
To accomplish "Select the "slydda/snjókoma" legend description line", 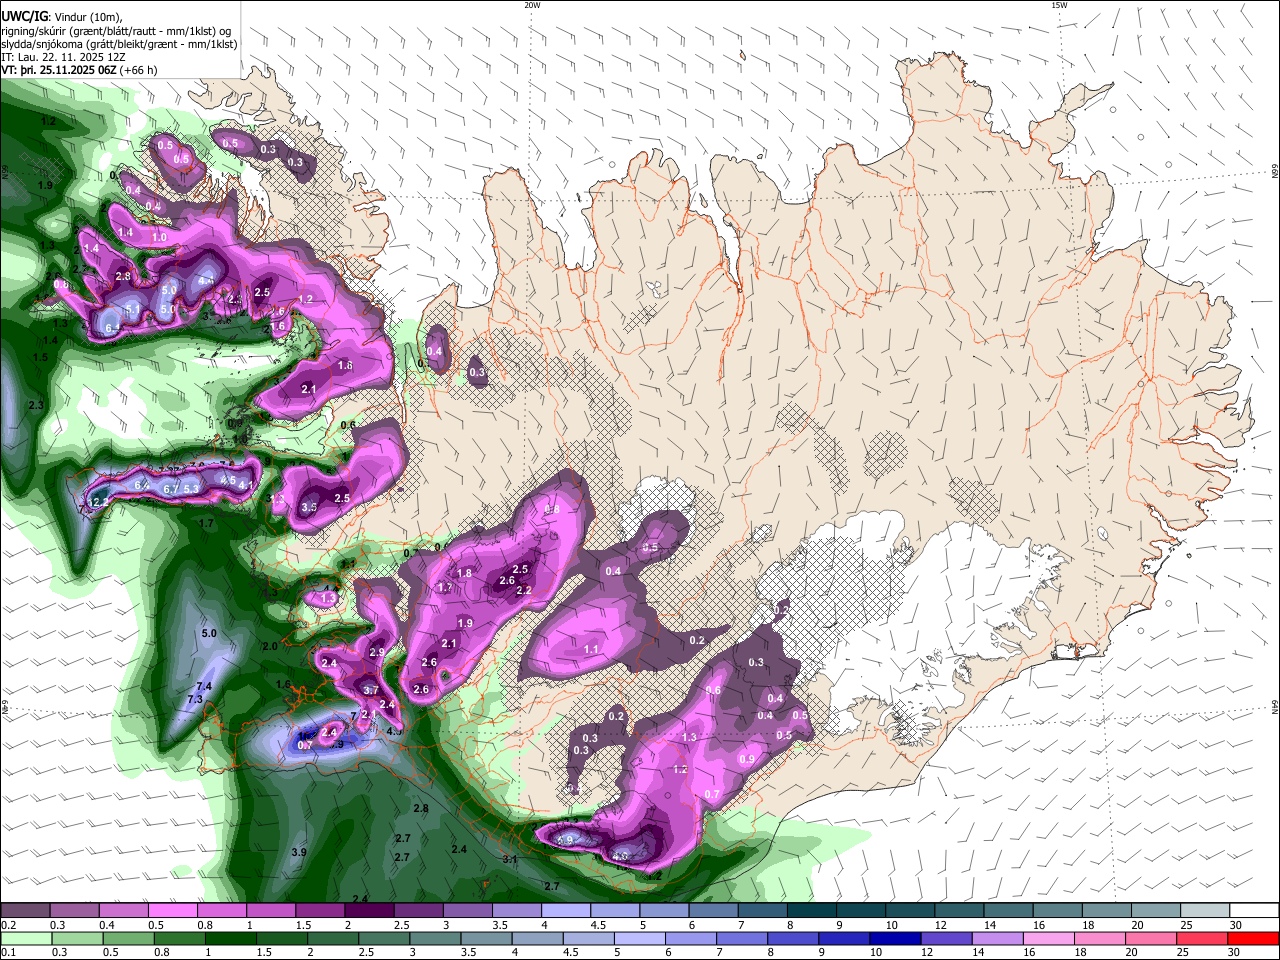I will pyautogui.click(x=119, y=44).
